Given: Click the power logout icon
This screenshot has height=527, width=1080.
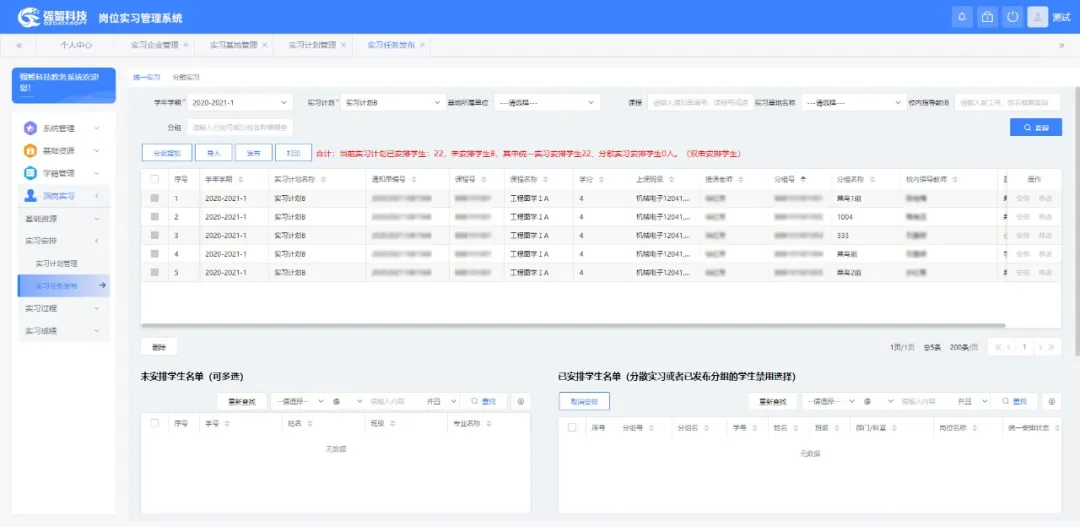Looking at the screenshot, I should (1012, 17).
